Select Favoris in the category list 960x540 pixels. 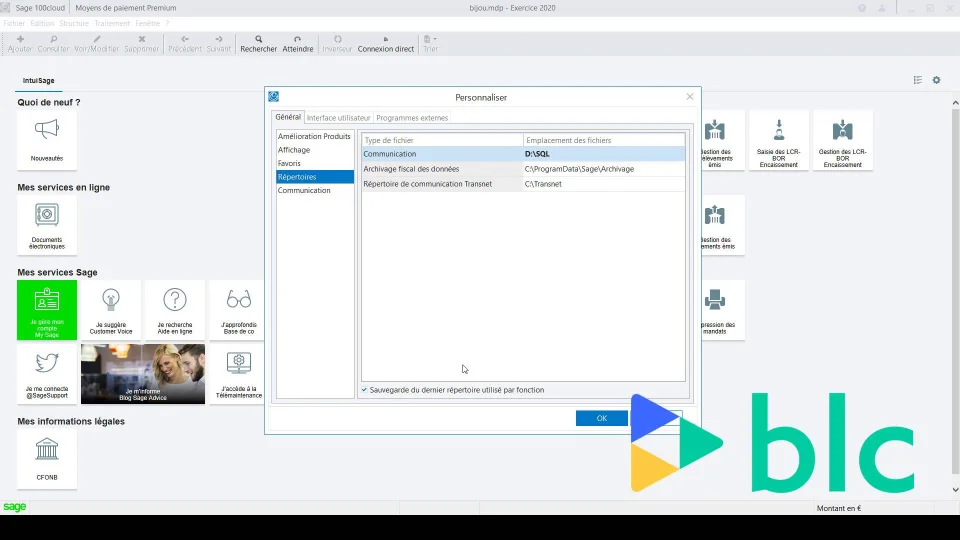[x=289, y=163]
